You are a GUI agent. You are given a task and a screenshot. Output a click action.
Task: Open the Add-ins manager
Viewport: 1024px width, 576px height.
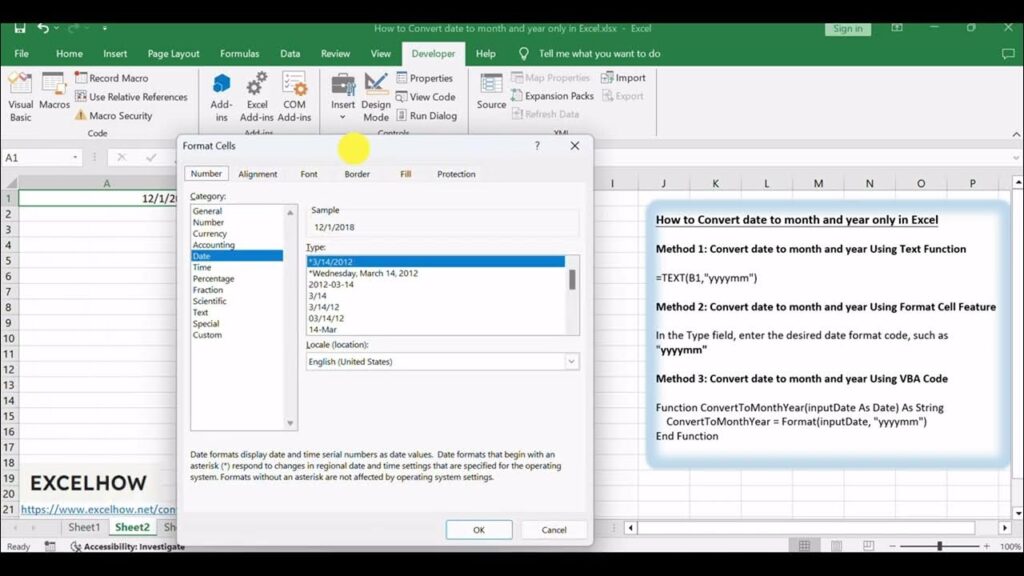point(221,97)
